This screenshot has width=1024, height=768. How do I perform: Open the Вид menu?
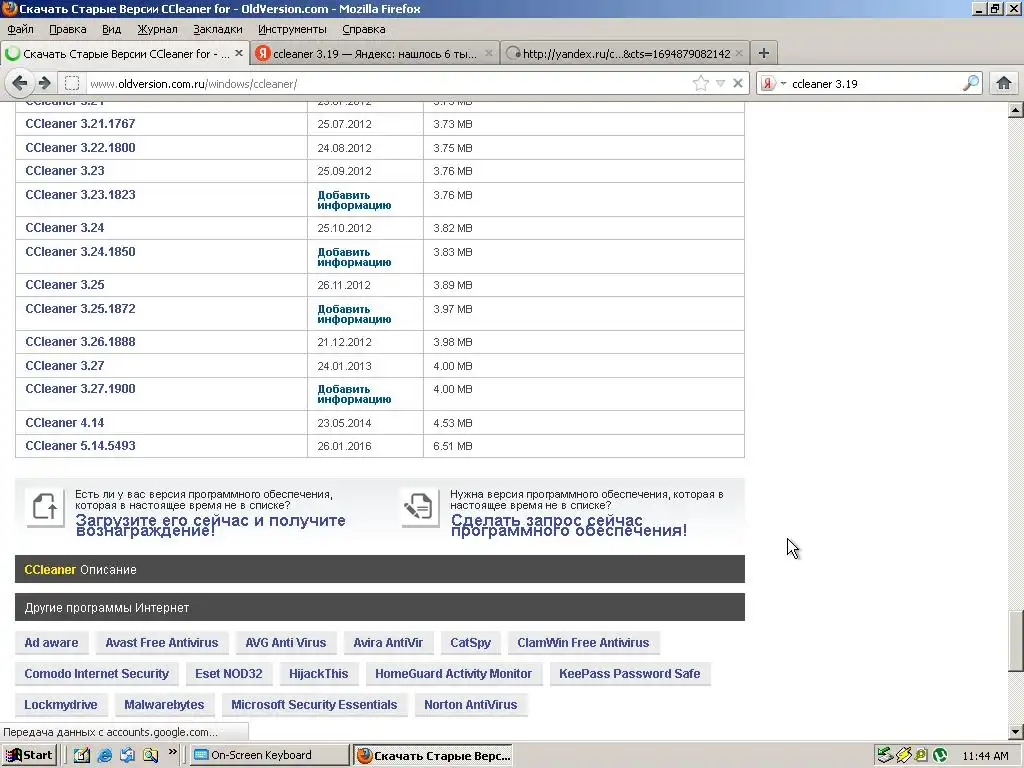click(x=112, y=29)
